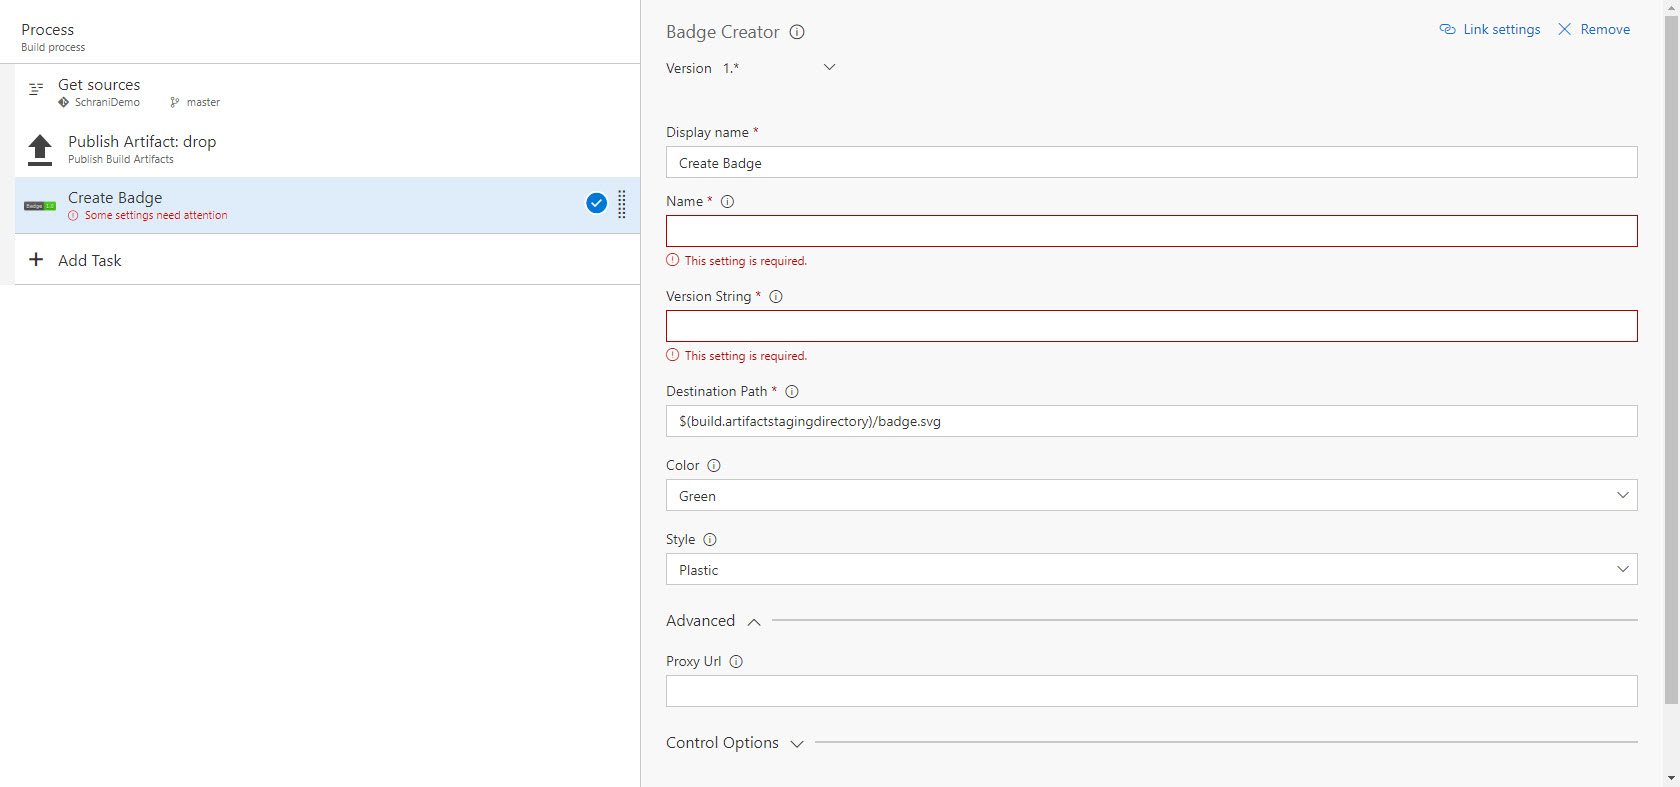Open the Color dropdown showing Green
The height and width of the screenshot is (787, 1680).
click(x=1152, y=495)
